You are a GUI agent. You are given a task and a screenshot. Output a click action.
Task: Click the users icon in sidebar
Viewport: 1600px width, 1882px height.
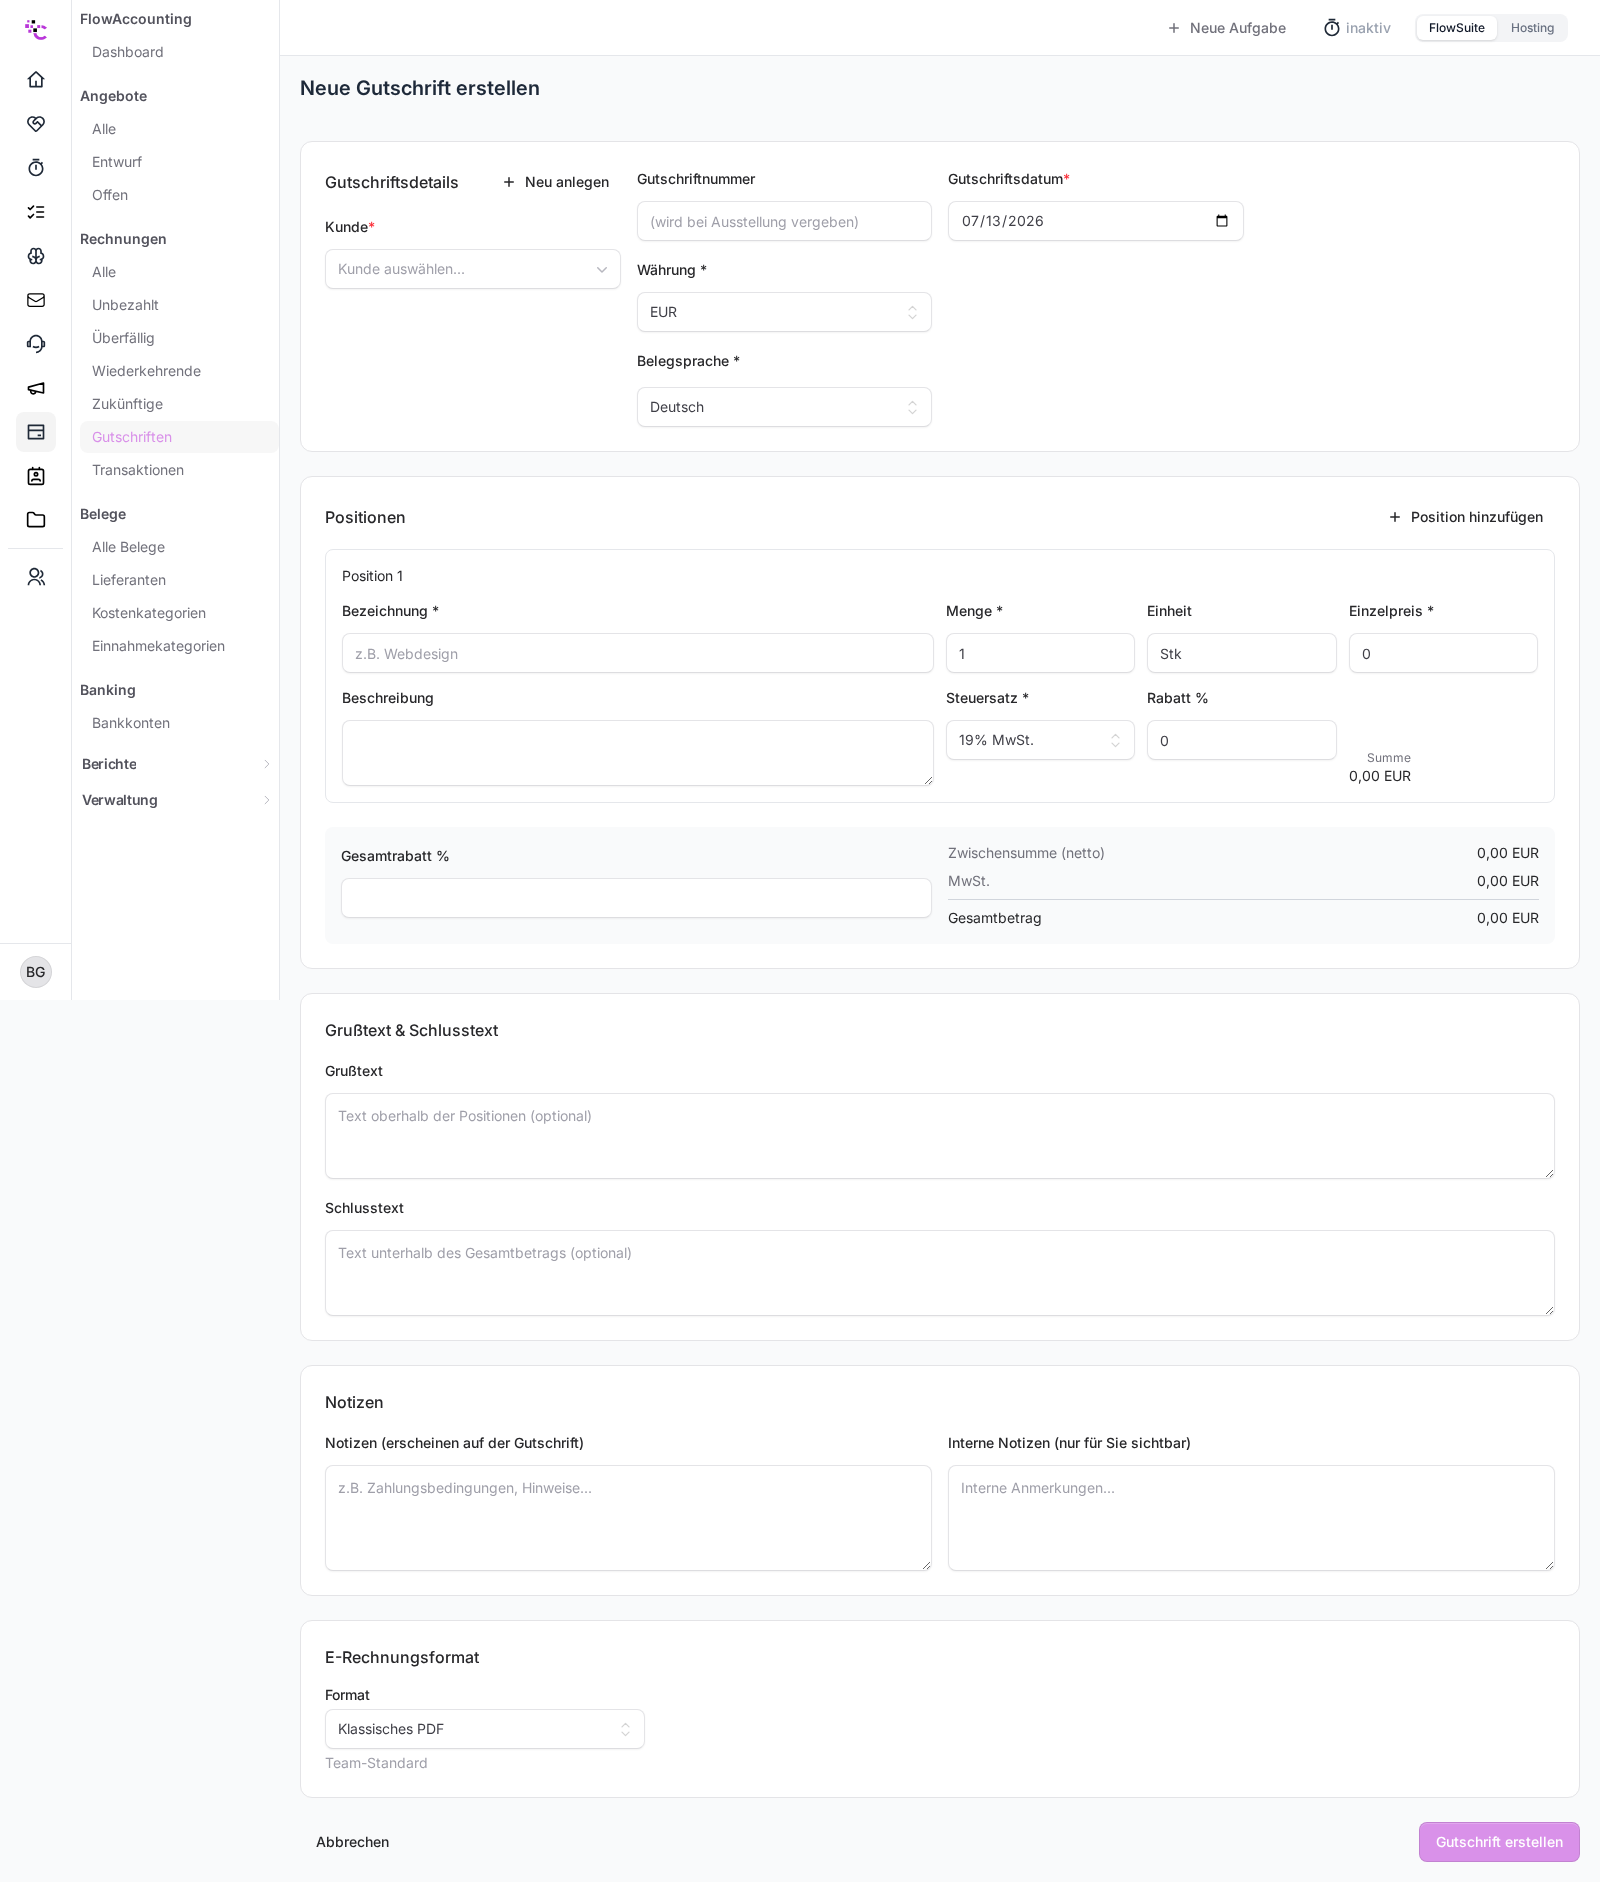pos(36,577)
